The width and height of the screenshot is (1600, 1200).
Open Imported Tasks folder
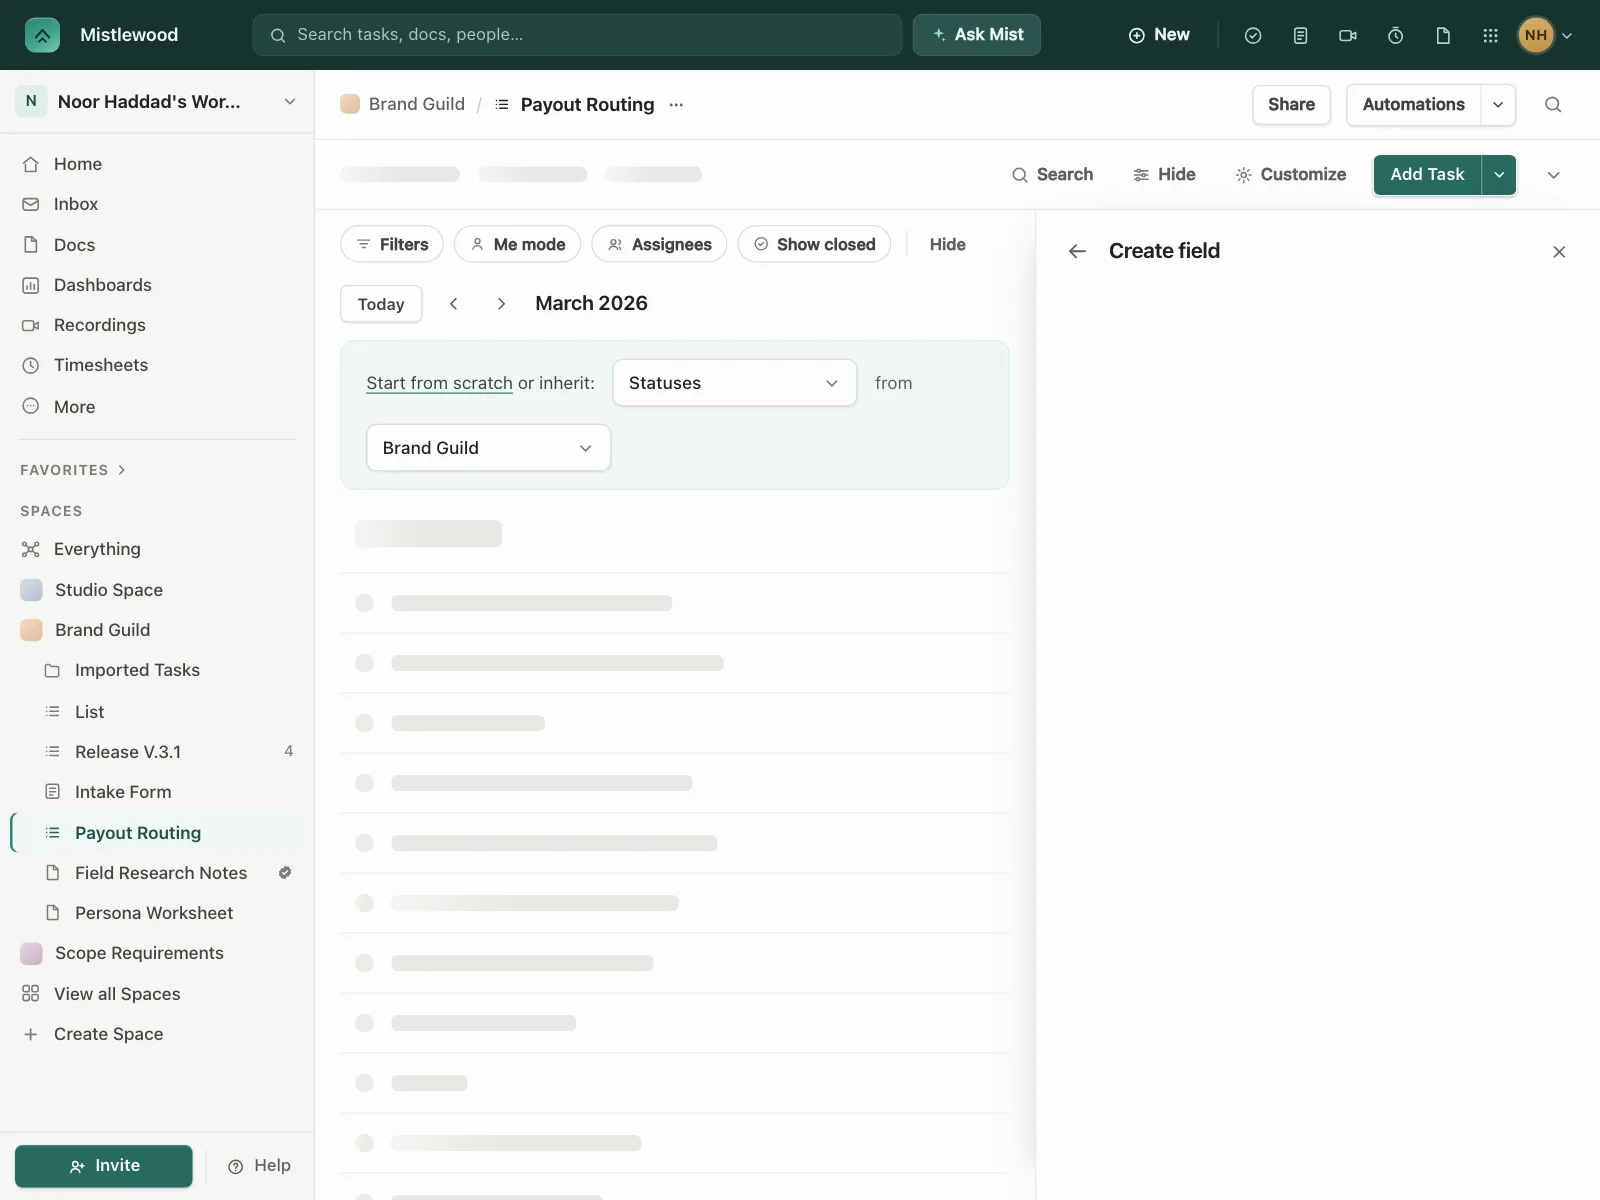157,670
